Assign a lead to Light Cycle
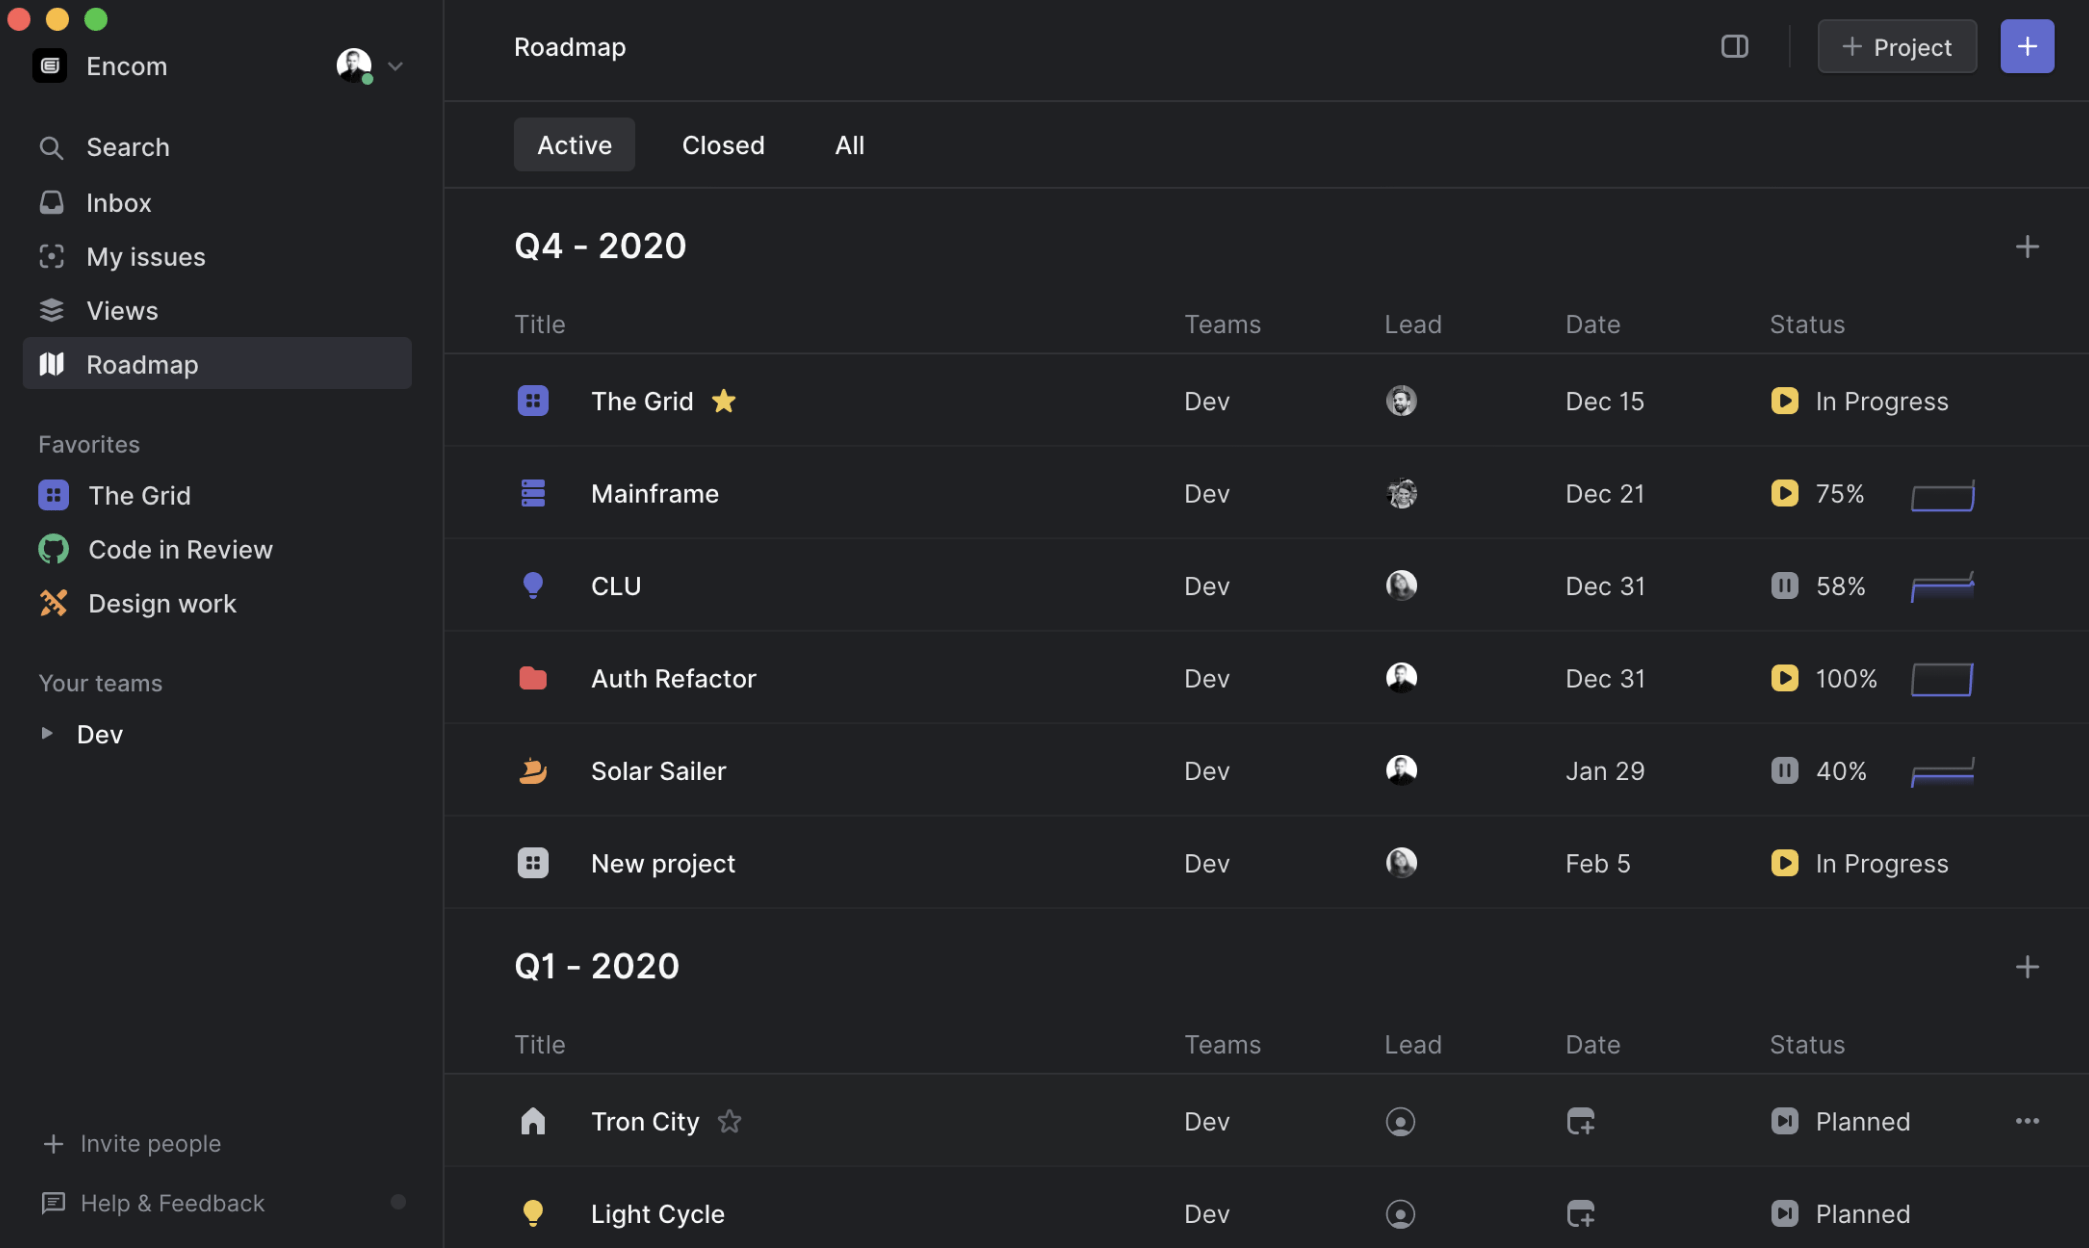The image size is (2089, 1248). [1400, 1213]
